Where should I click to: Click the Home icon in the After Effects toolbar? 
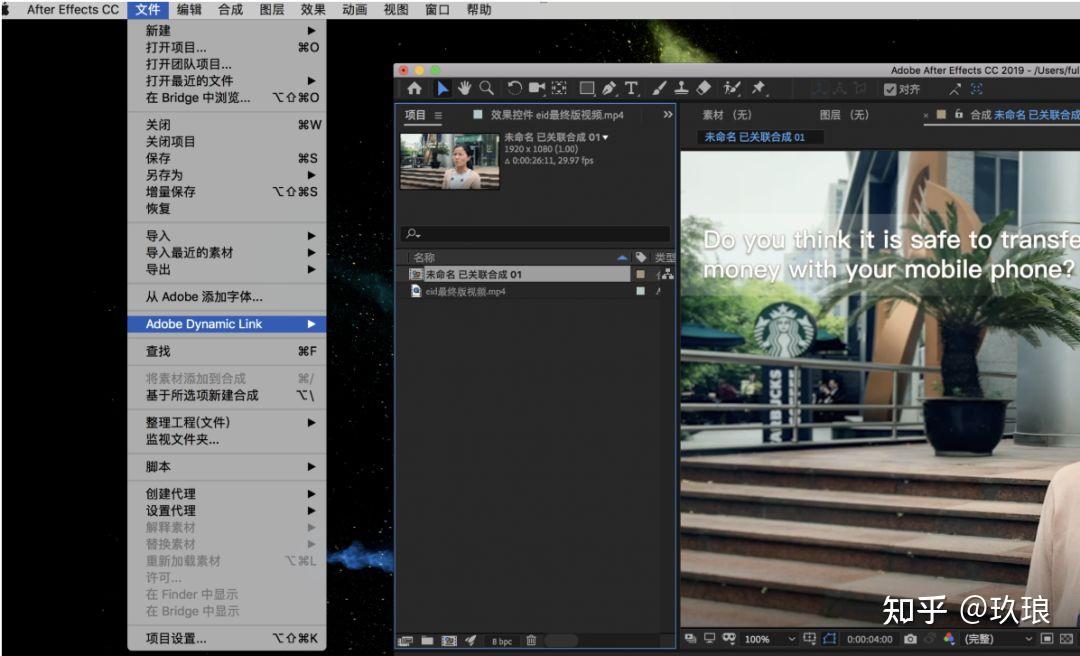tap(414, 88)
